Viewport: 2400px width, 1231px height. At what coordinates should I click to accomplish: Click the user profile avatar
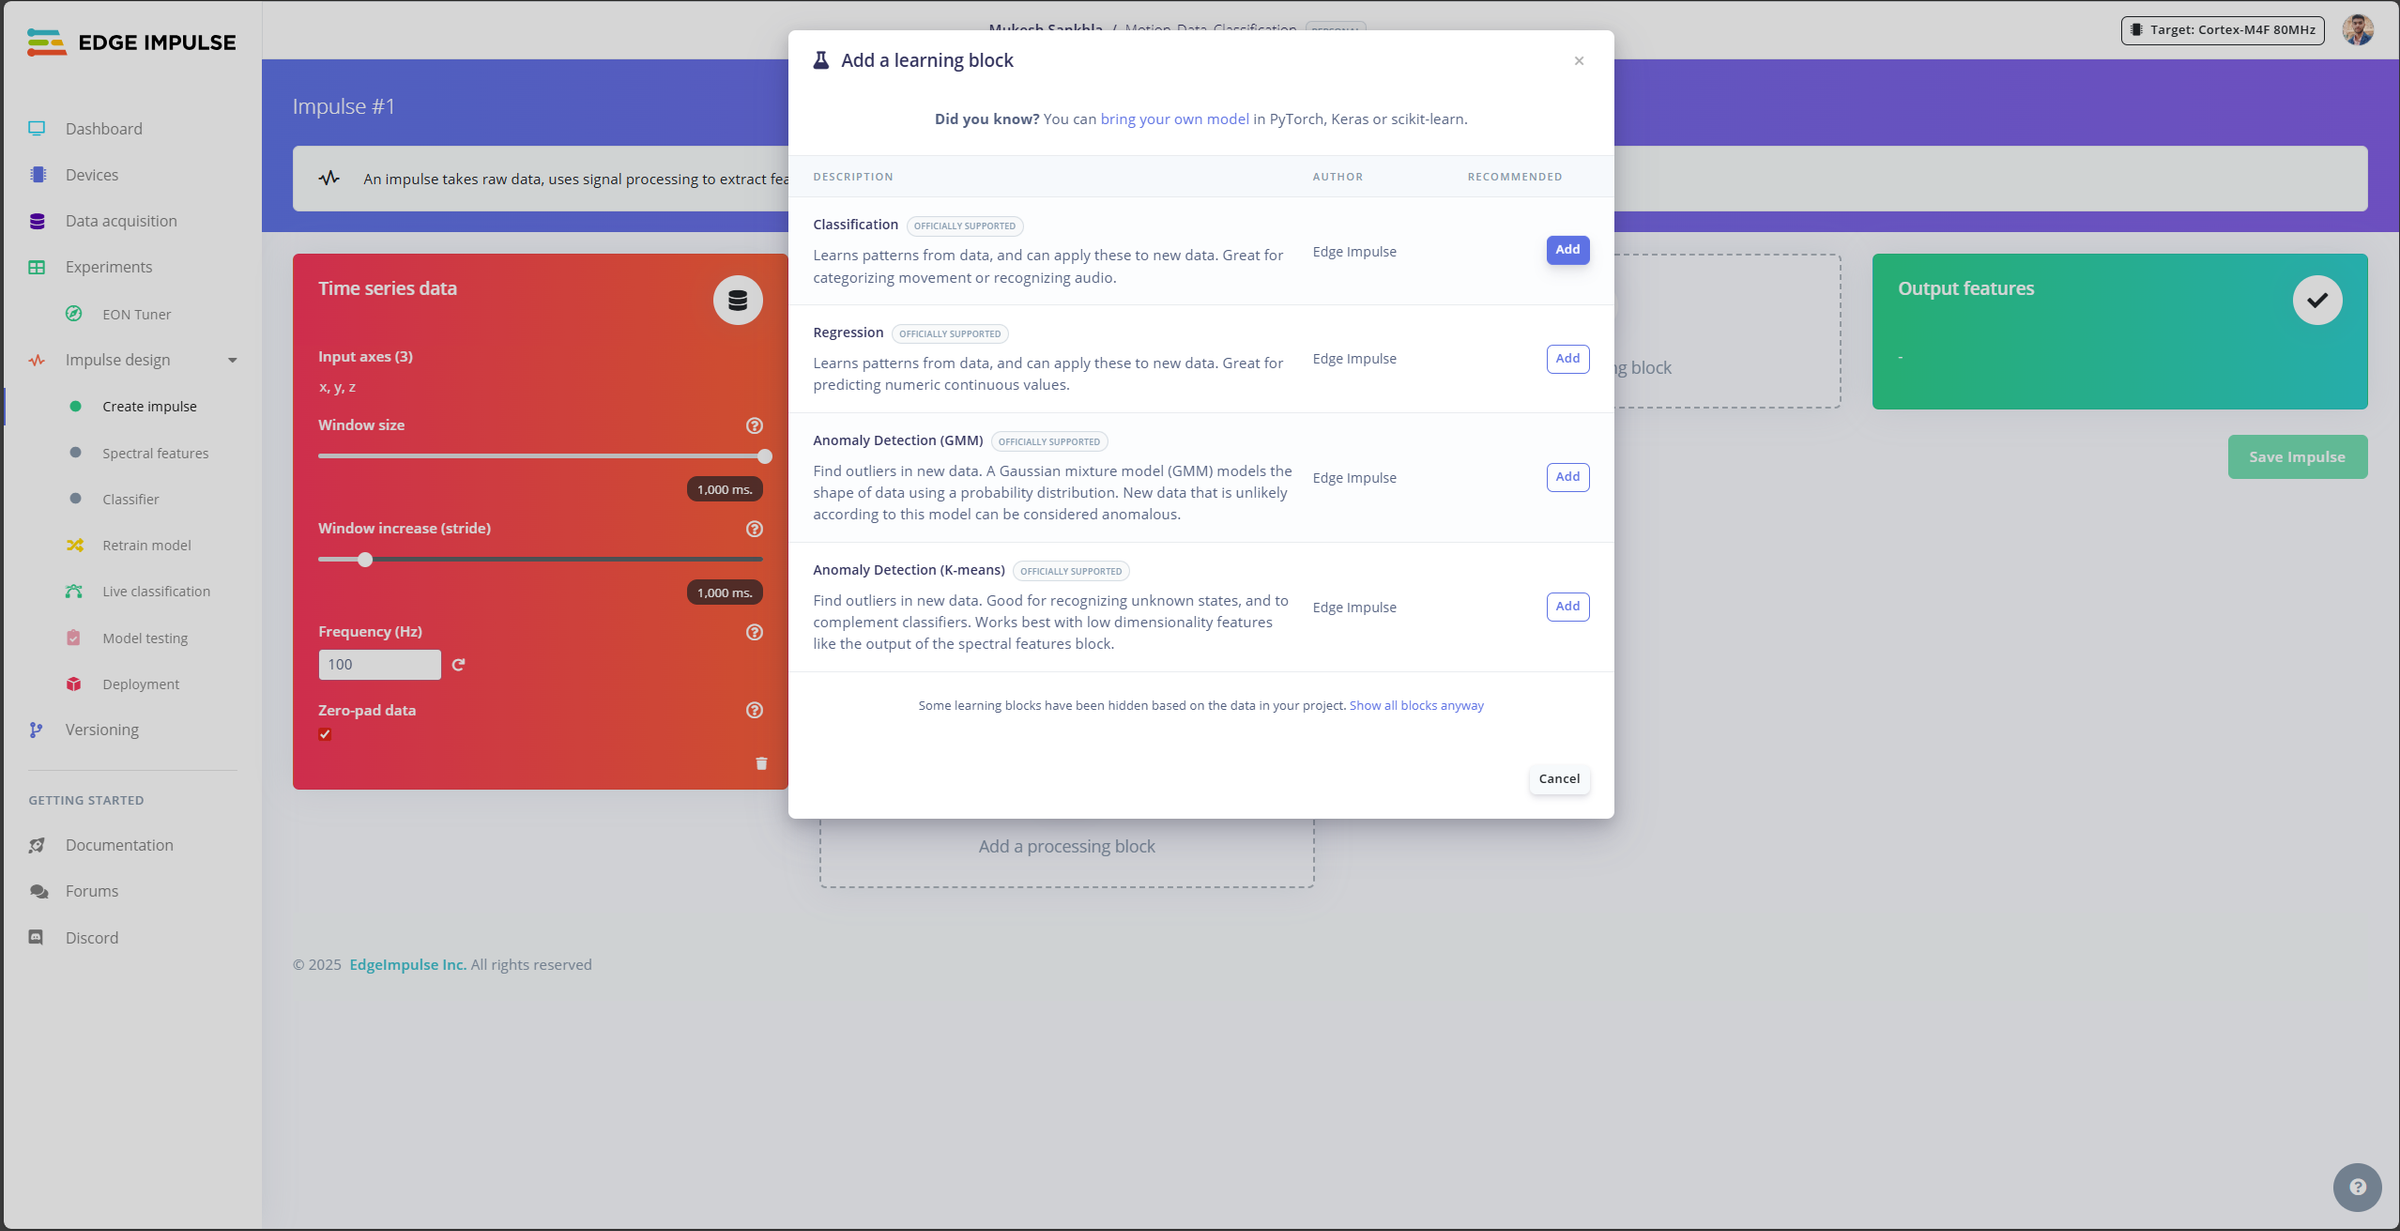coord(2358,30)
